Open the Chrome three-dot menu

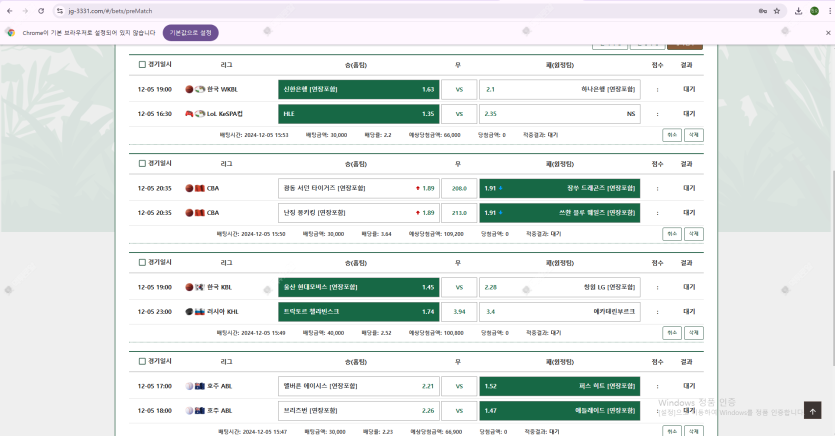click(826, 11)
